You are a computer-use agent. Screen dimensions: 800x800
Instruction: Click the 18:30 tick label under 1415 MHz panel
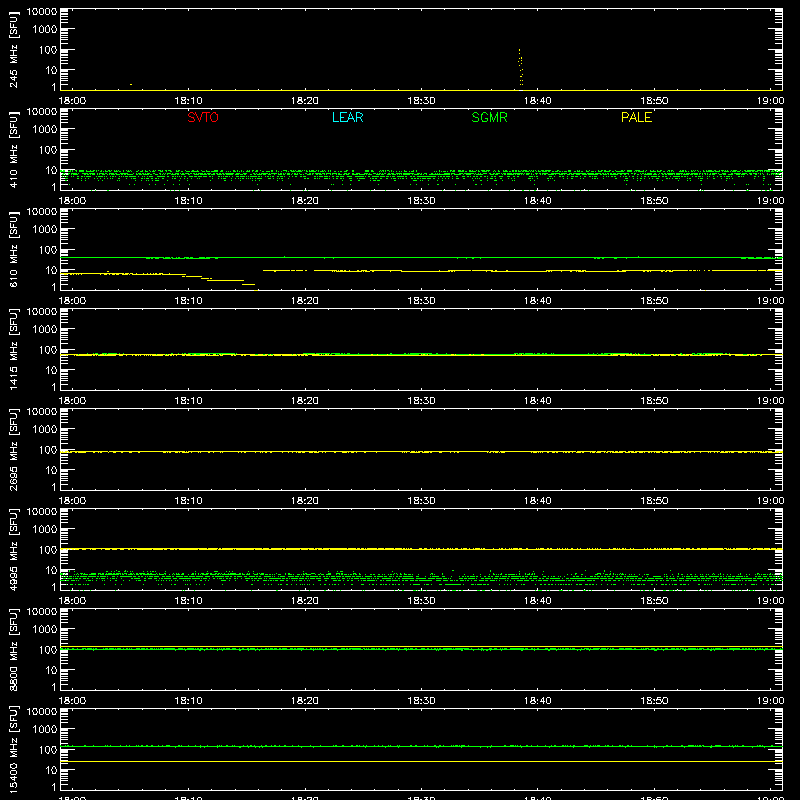(x=421, y=401)
